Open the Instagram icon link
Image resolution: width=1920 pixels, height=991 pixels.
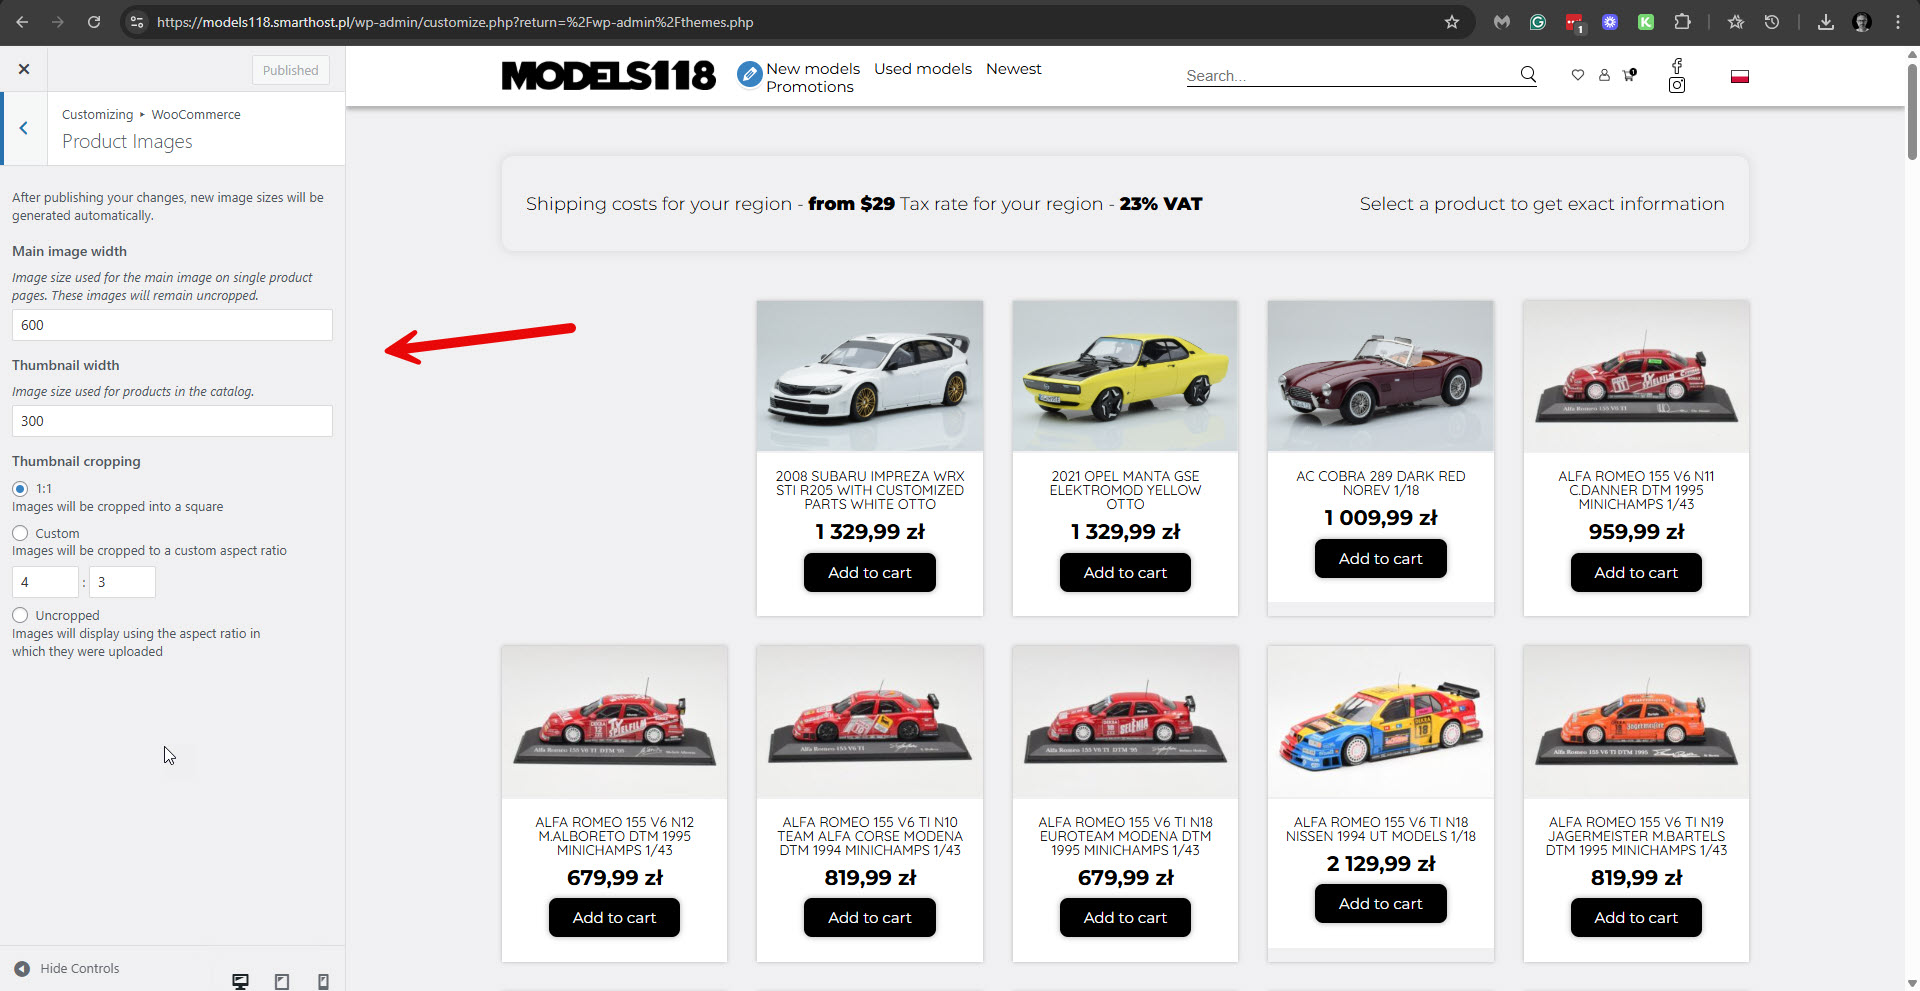tap(1677, 85)
